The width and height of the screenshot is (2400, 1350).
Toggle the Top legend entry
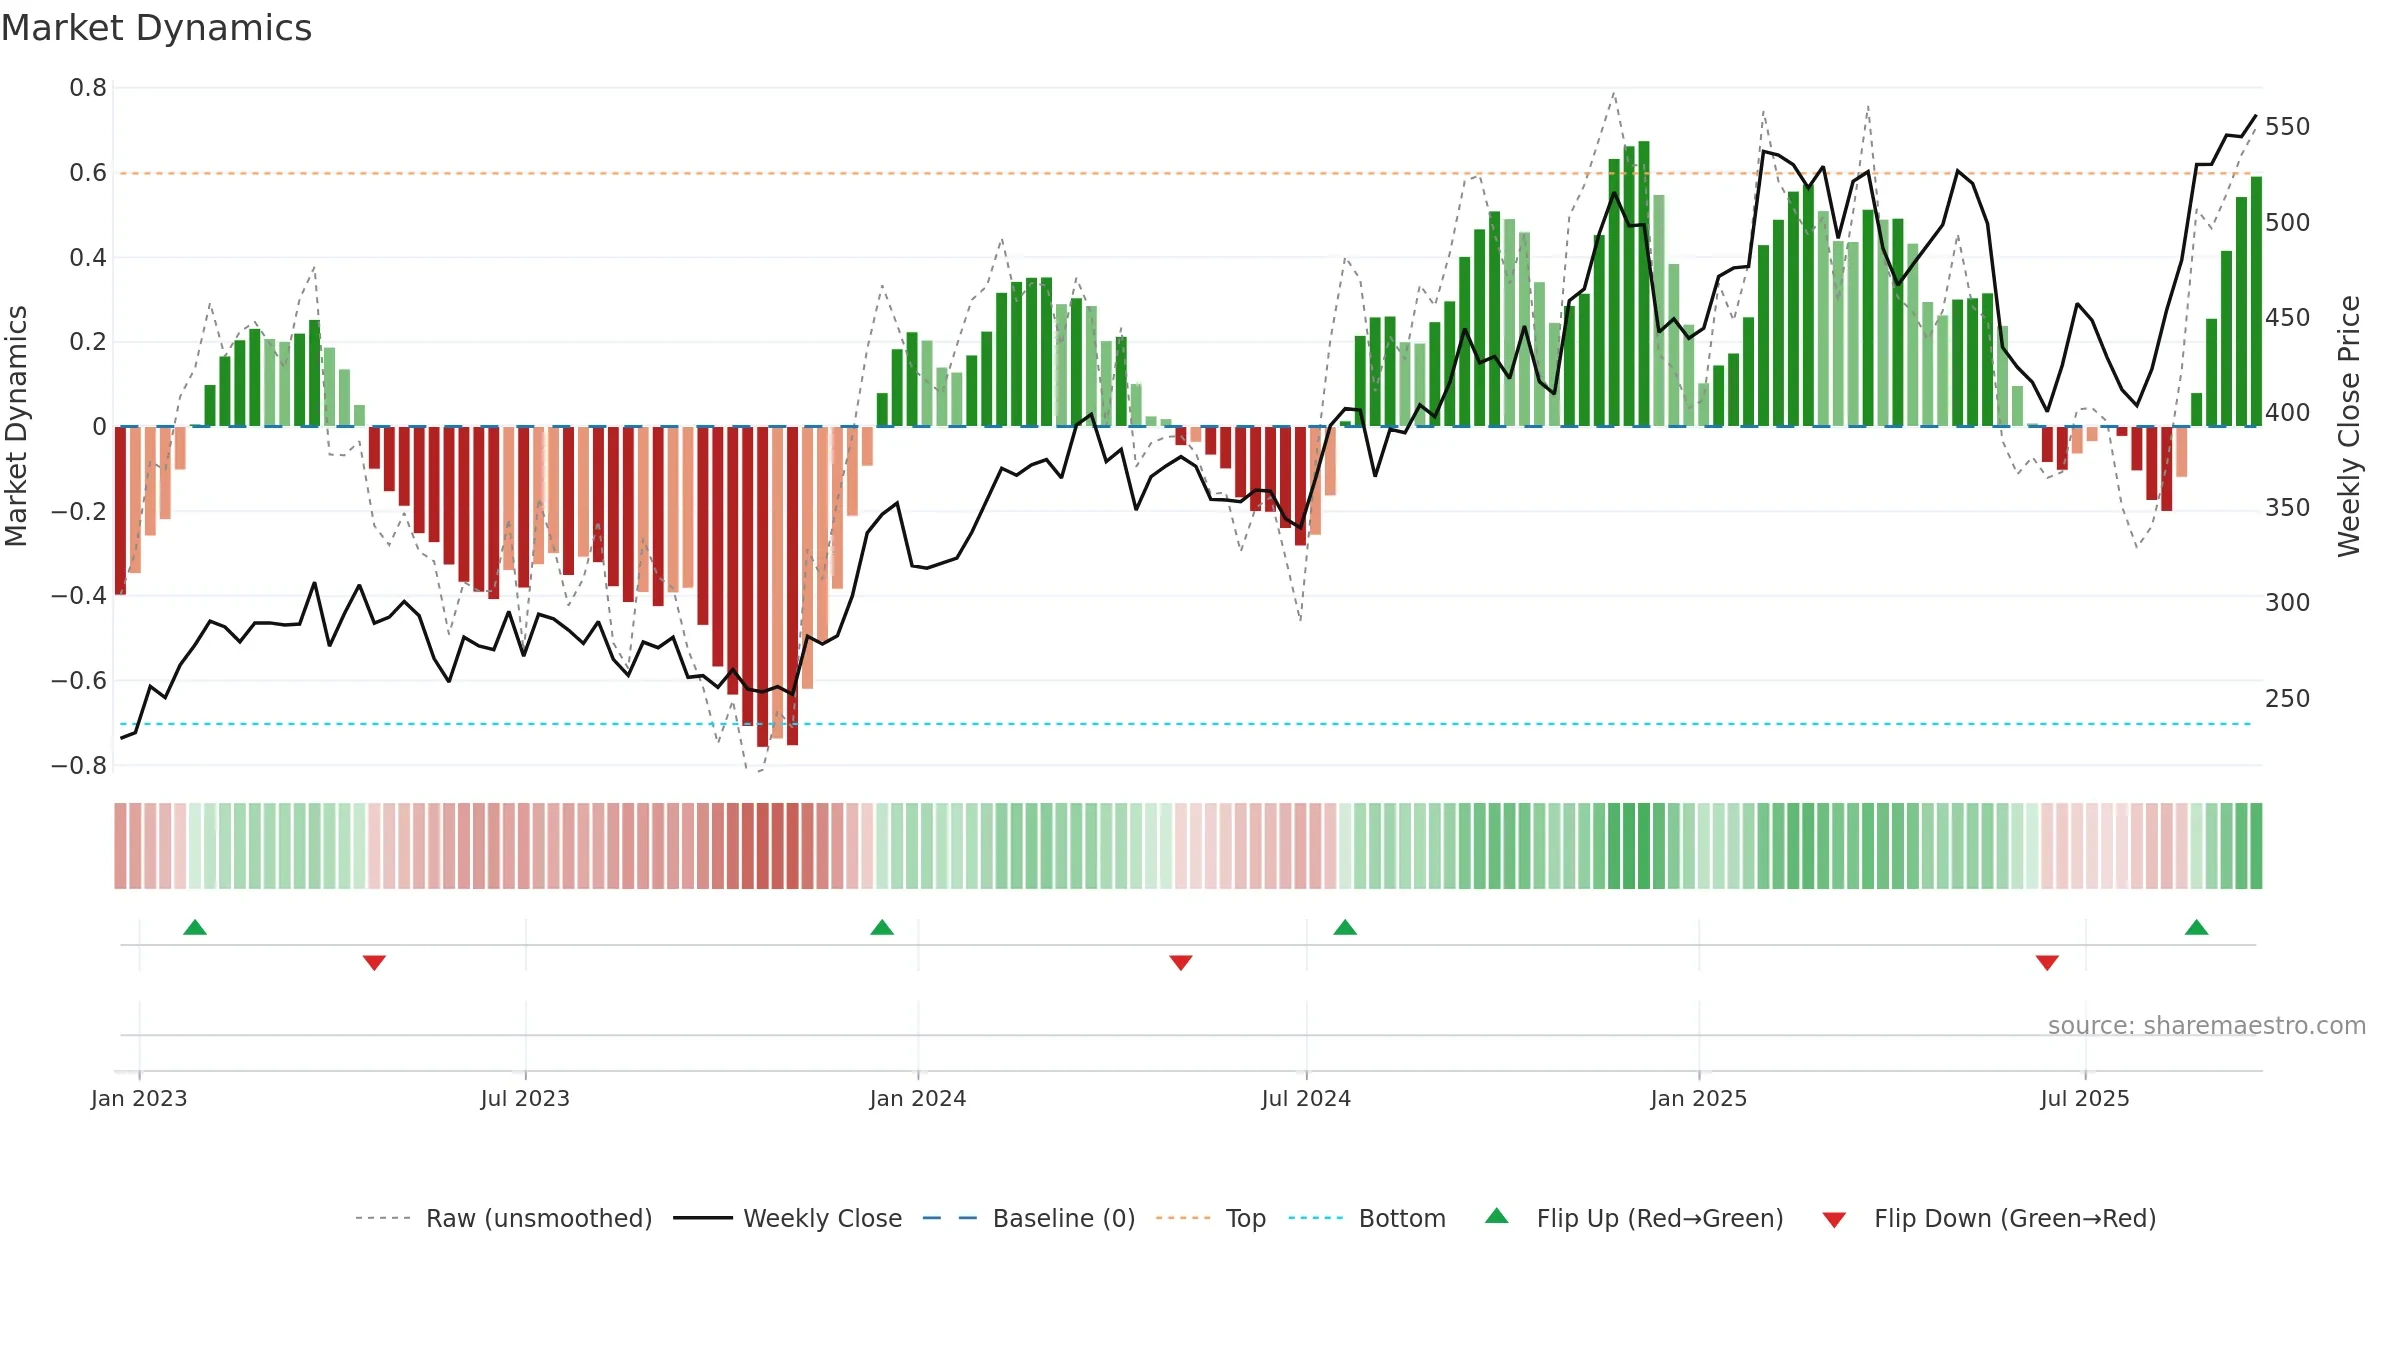(1211, 1218)
